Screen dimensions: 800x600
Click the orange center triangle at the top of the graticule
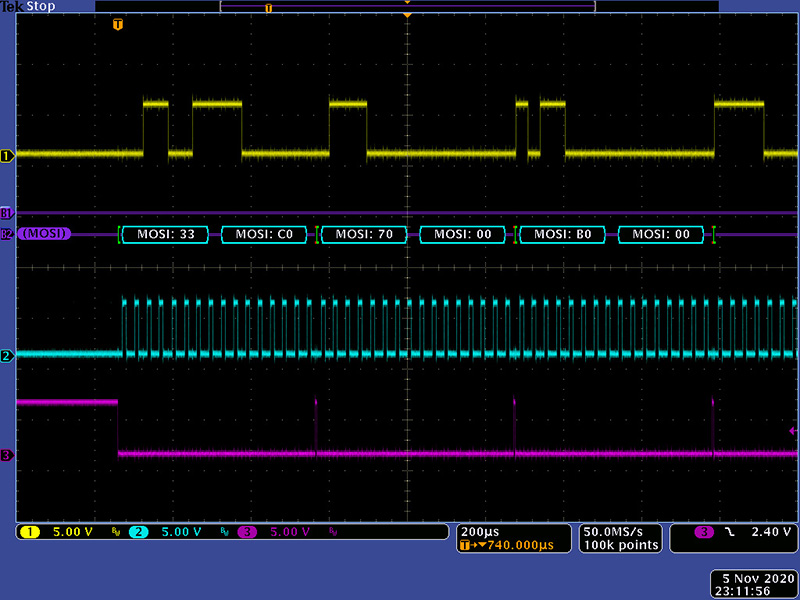(407, 16)
